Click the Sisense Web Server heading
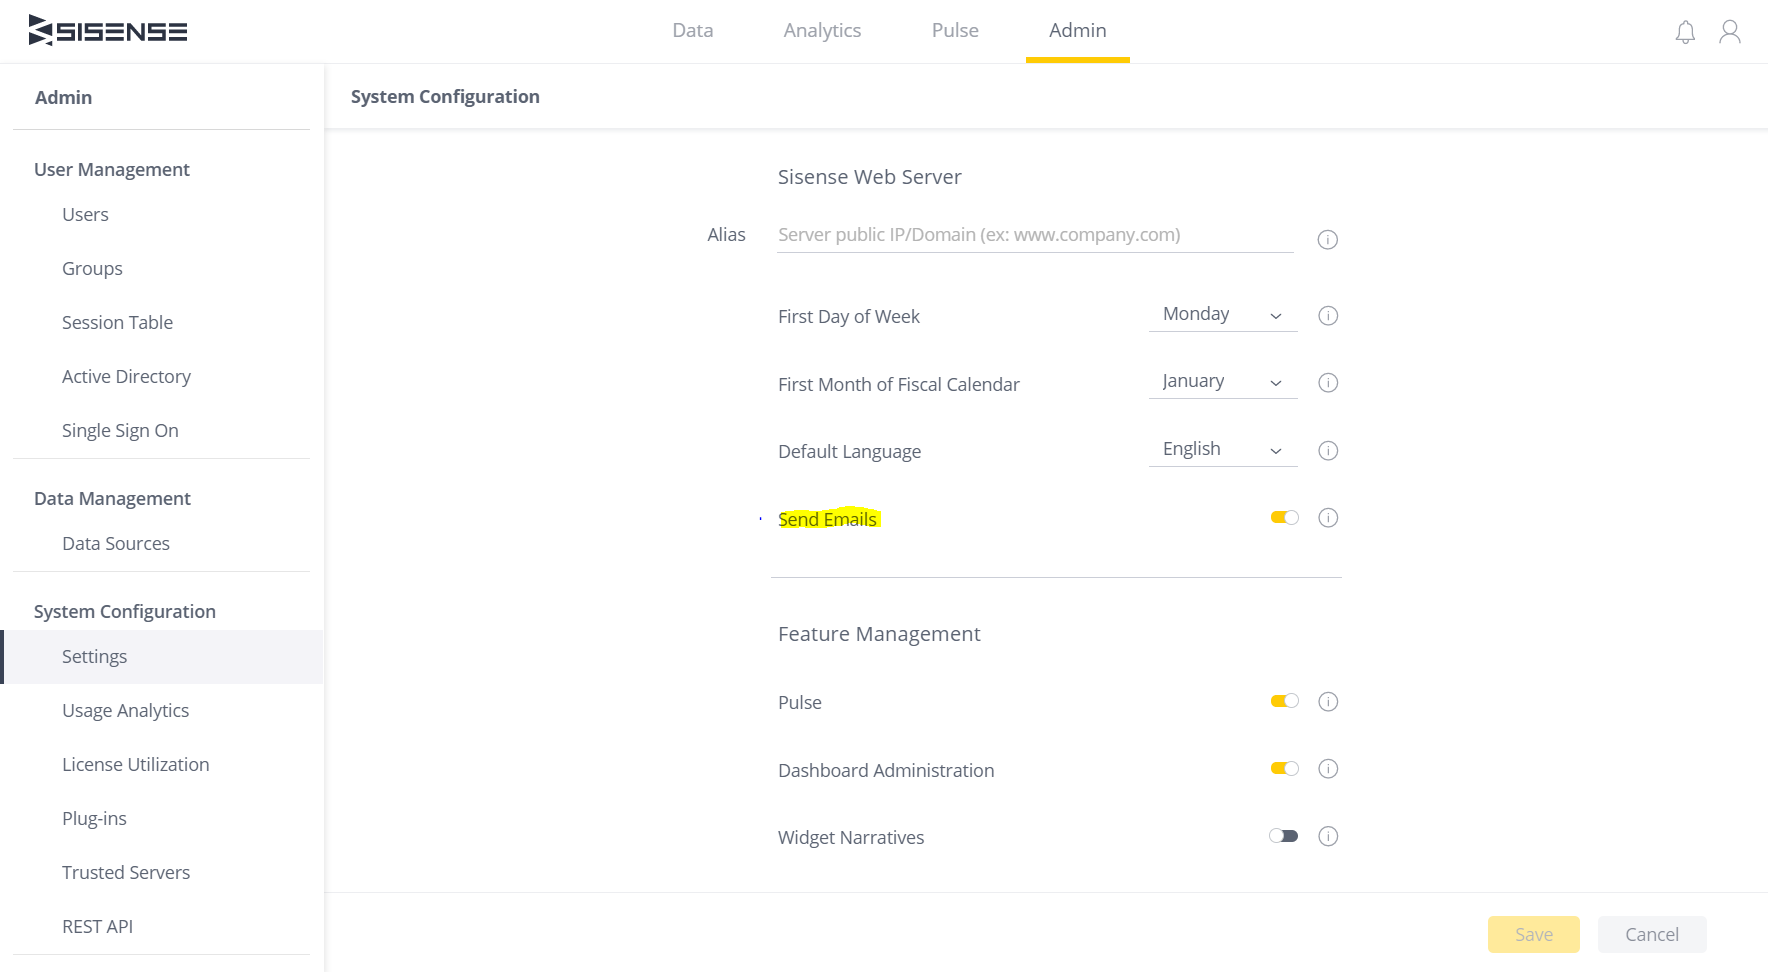Screen dimensions: 1768x972 coord(870,177)
